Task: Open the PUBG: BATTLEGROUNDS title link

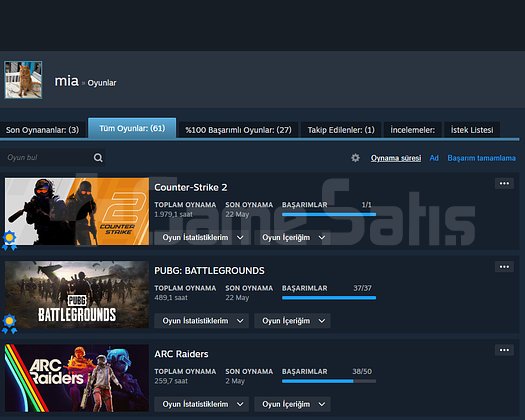Action: pyautogui.click(x=209, y=271)
